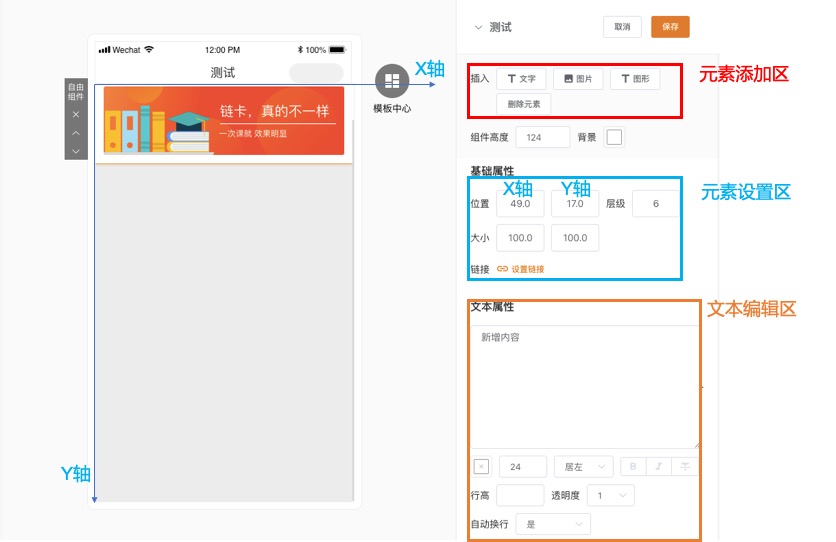Image resolution: width=836 pixels, height=542 pixels.
Task: Move component down with the down chevron
Action: click(76, 151)
